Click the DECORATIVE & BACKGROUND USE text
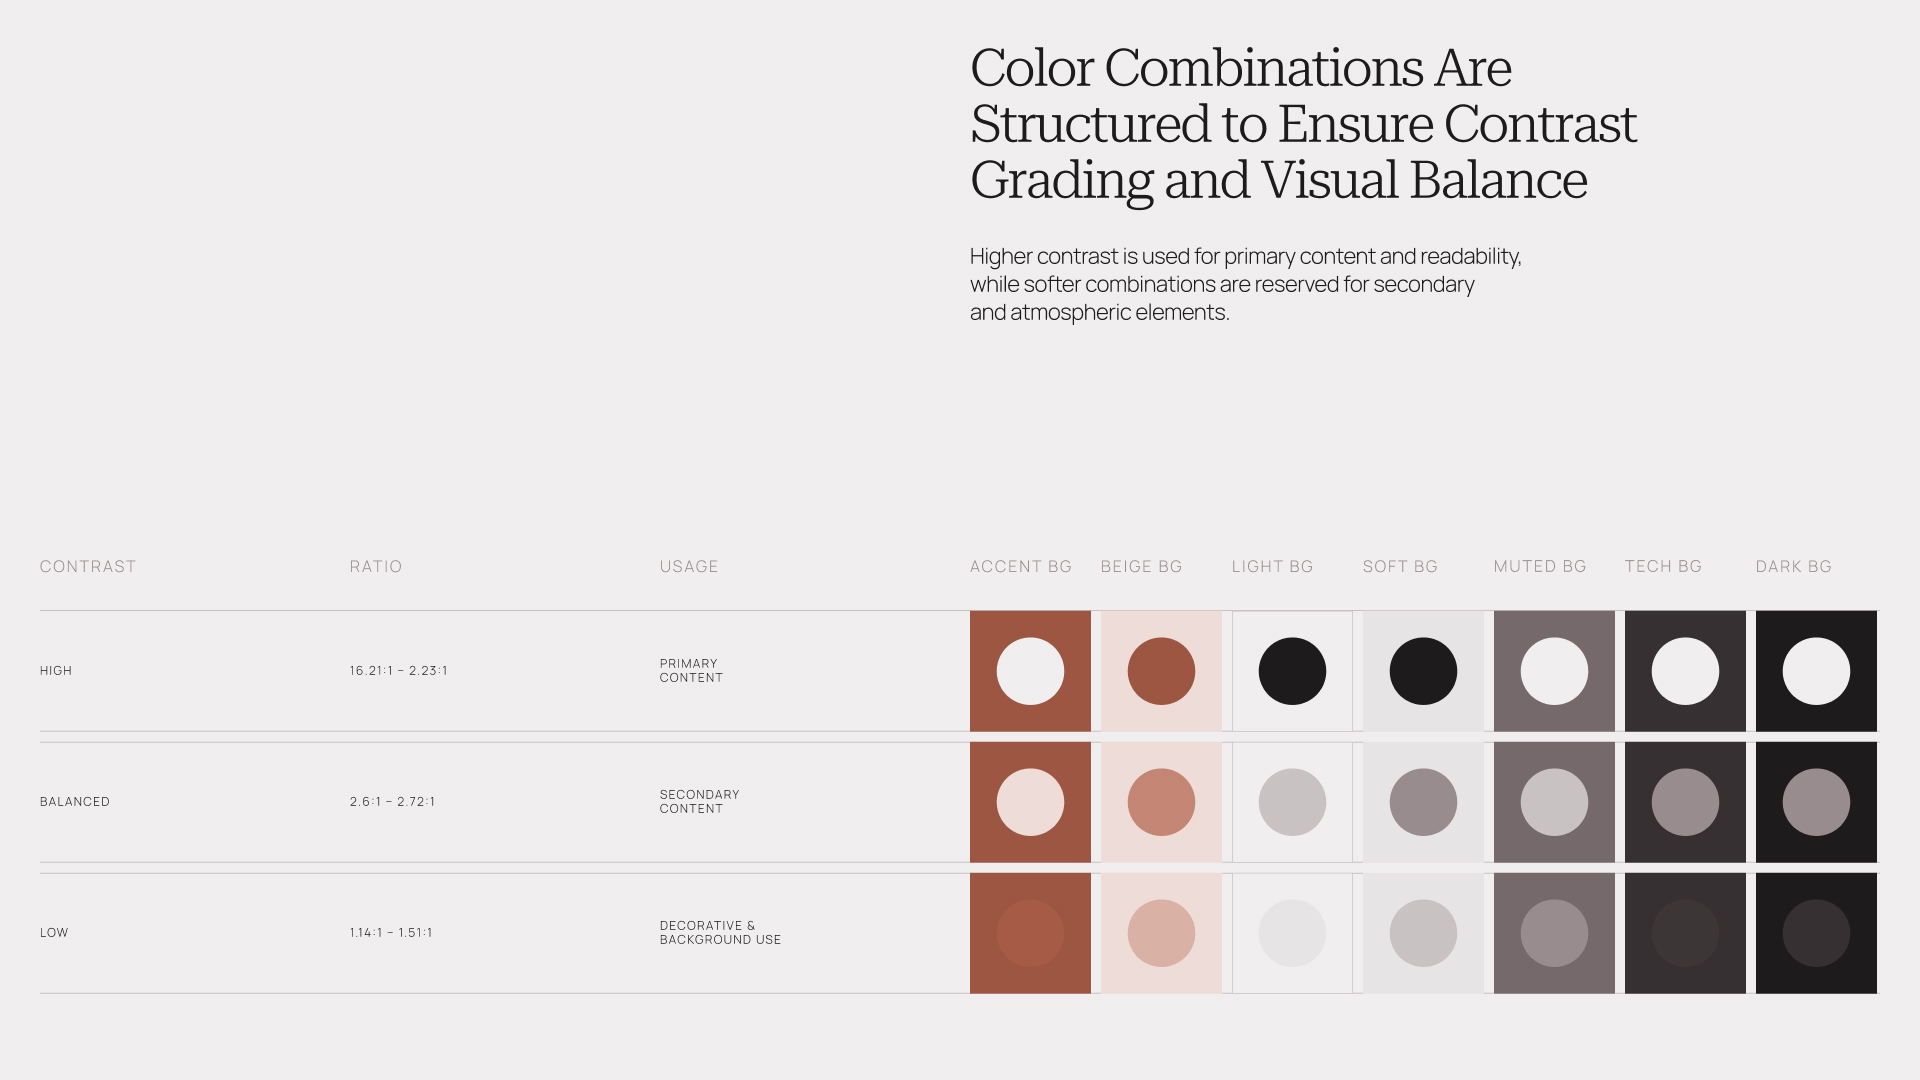 [720, 933]
